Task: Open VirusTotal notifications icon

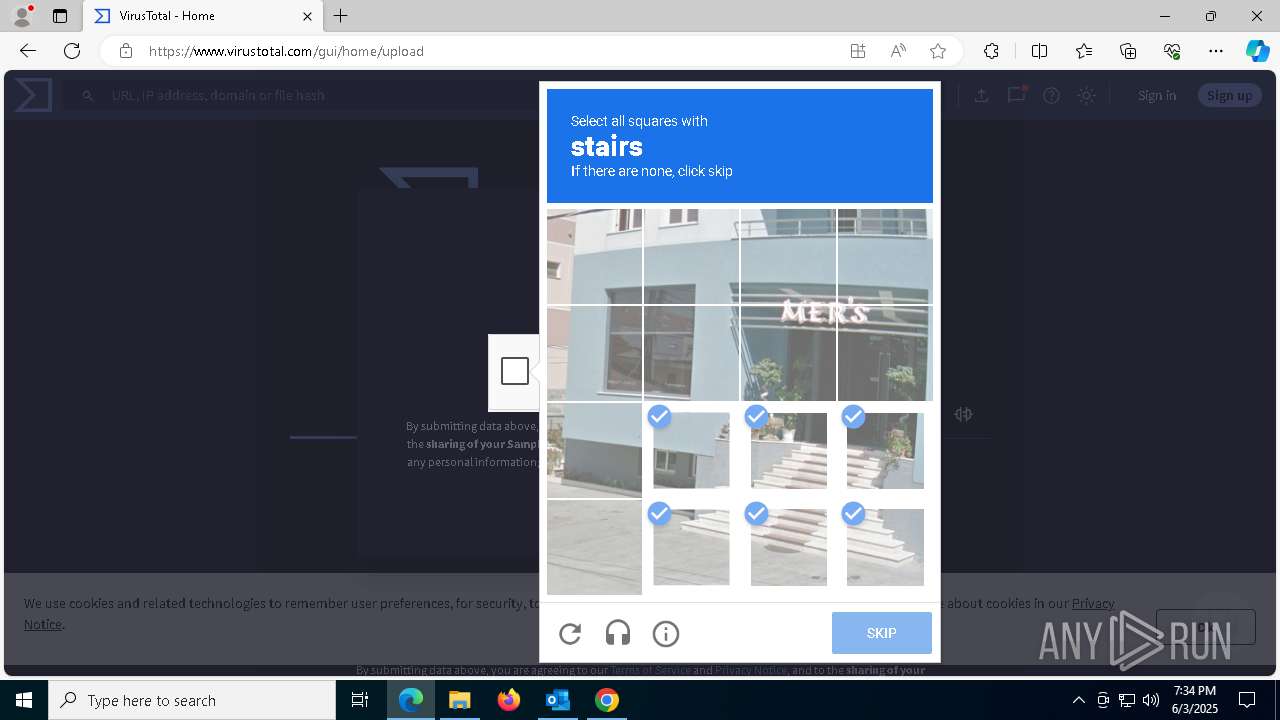Action: [x=1017, y=95]
